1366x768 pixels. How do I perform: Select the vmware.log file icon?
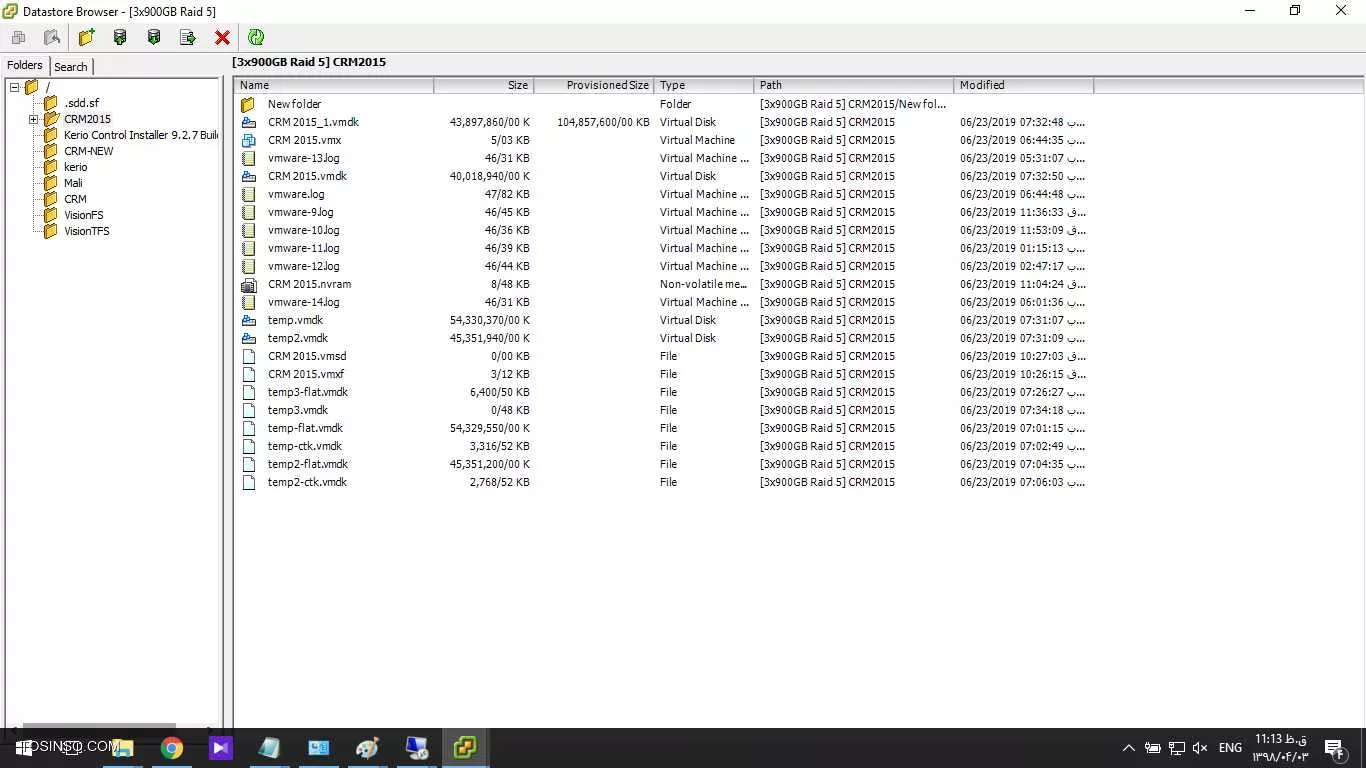pos(249,194)
